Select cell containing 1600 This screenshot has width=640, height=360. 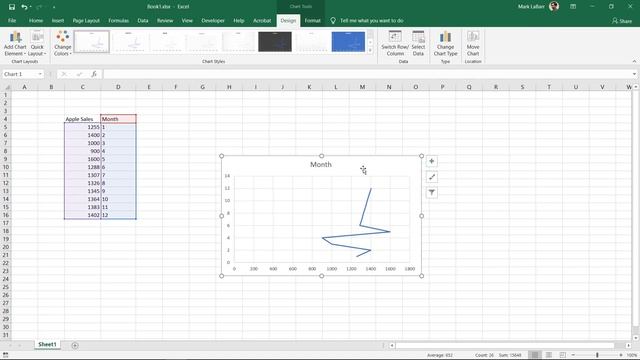(x=82, y=159)
